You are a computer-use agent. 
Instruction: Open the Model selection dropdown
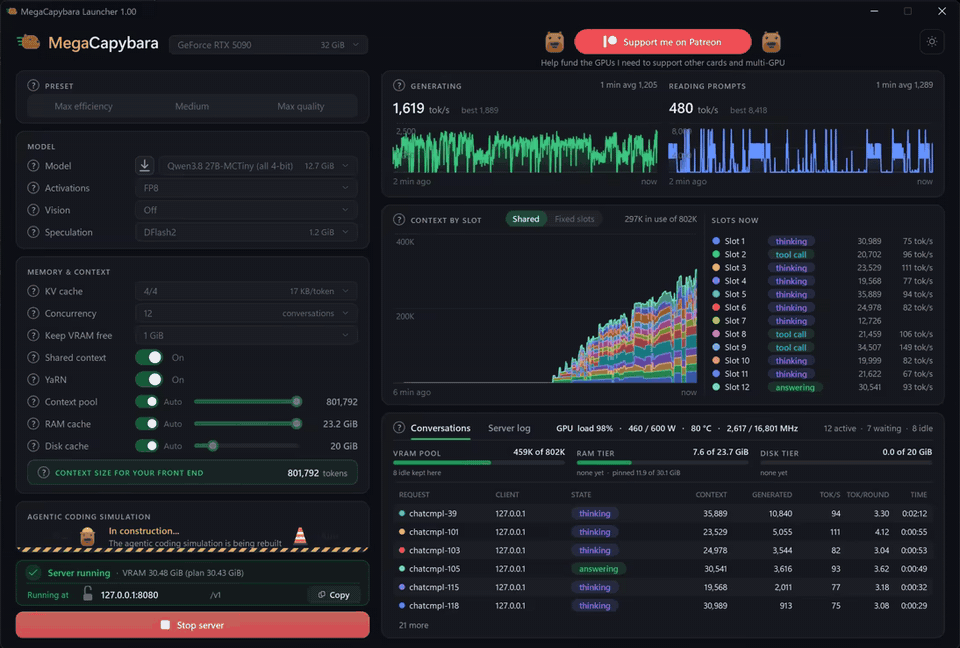[x=258, y=165]
